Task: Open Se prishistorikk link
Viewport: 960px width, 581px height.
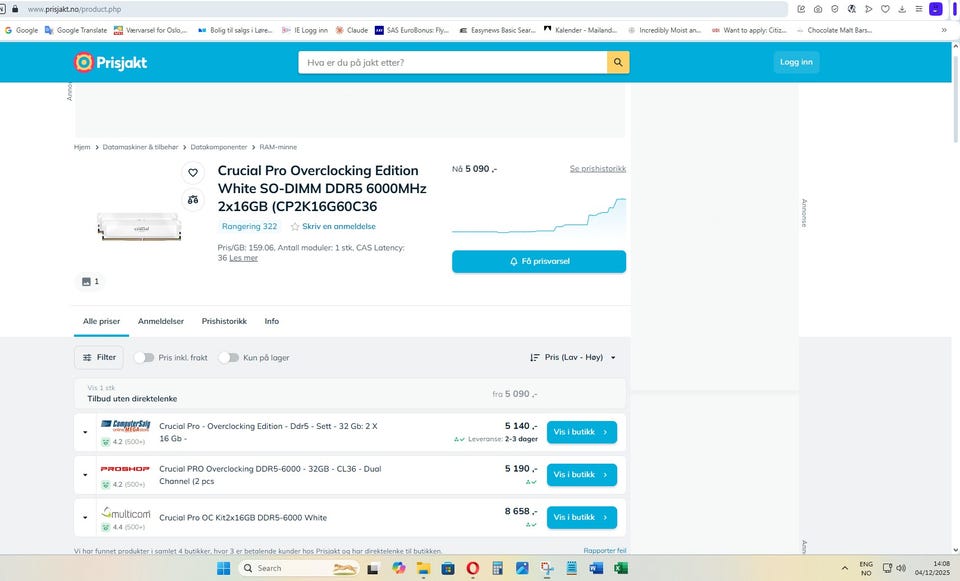Action: click(x=598, y=169)
